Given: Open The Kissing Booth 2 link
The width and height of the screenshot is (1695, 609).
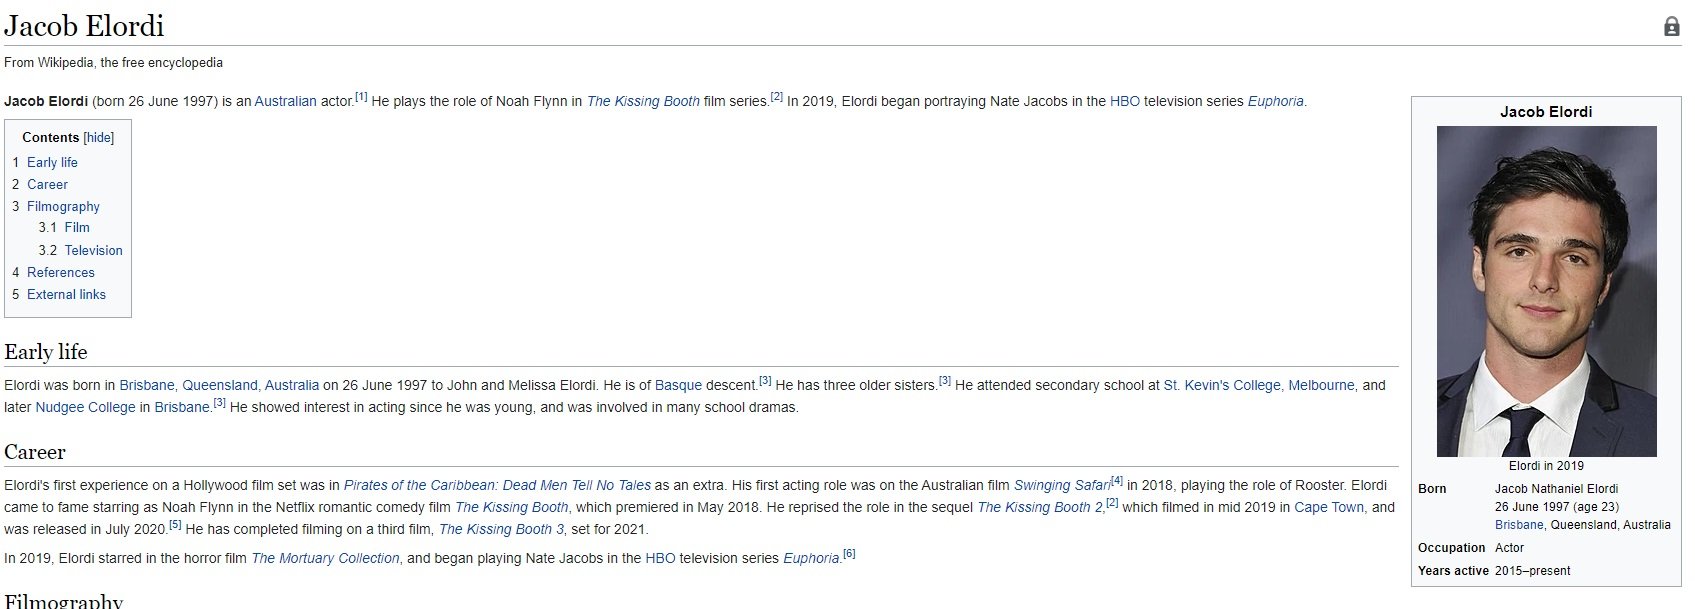Looking at the screenshot, I should click(1040, 507).
